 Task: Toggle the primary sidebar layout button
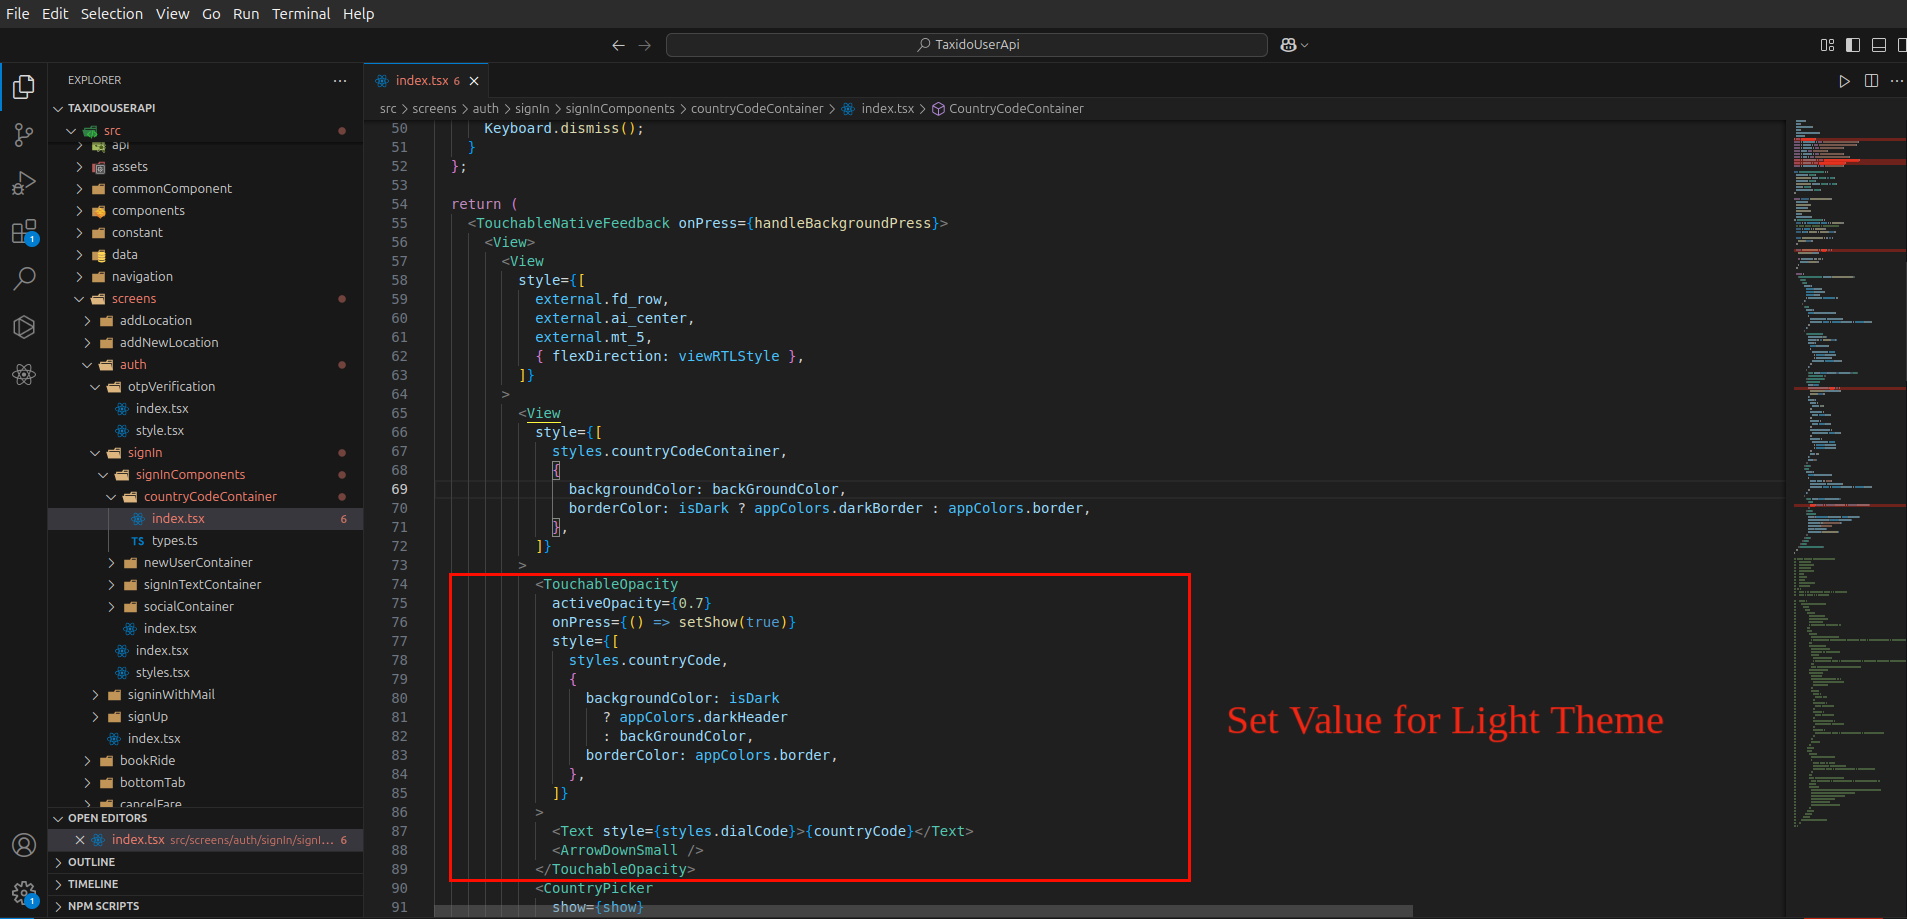[1853, 45]
